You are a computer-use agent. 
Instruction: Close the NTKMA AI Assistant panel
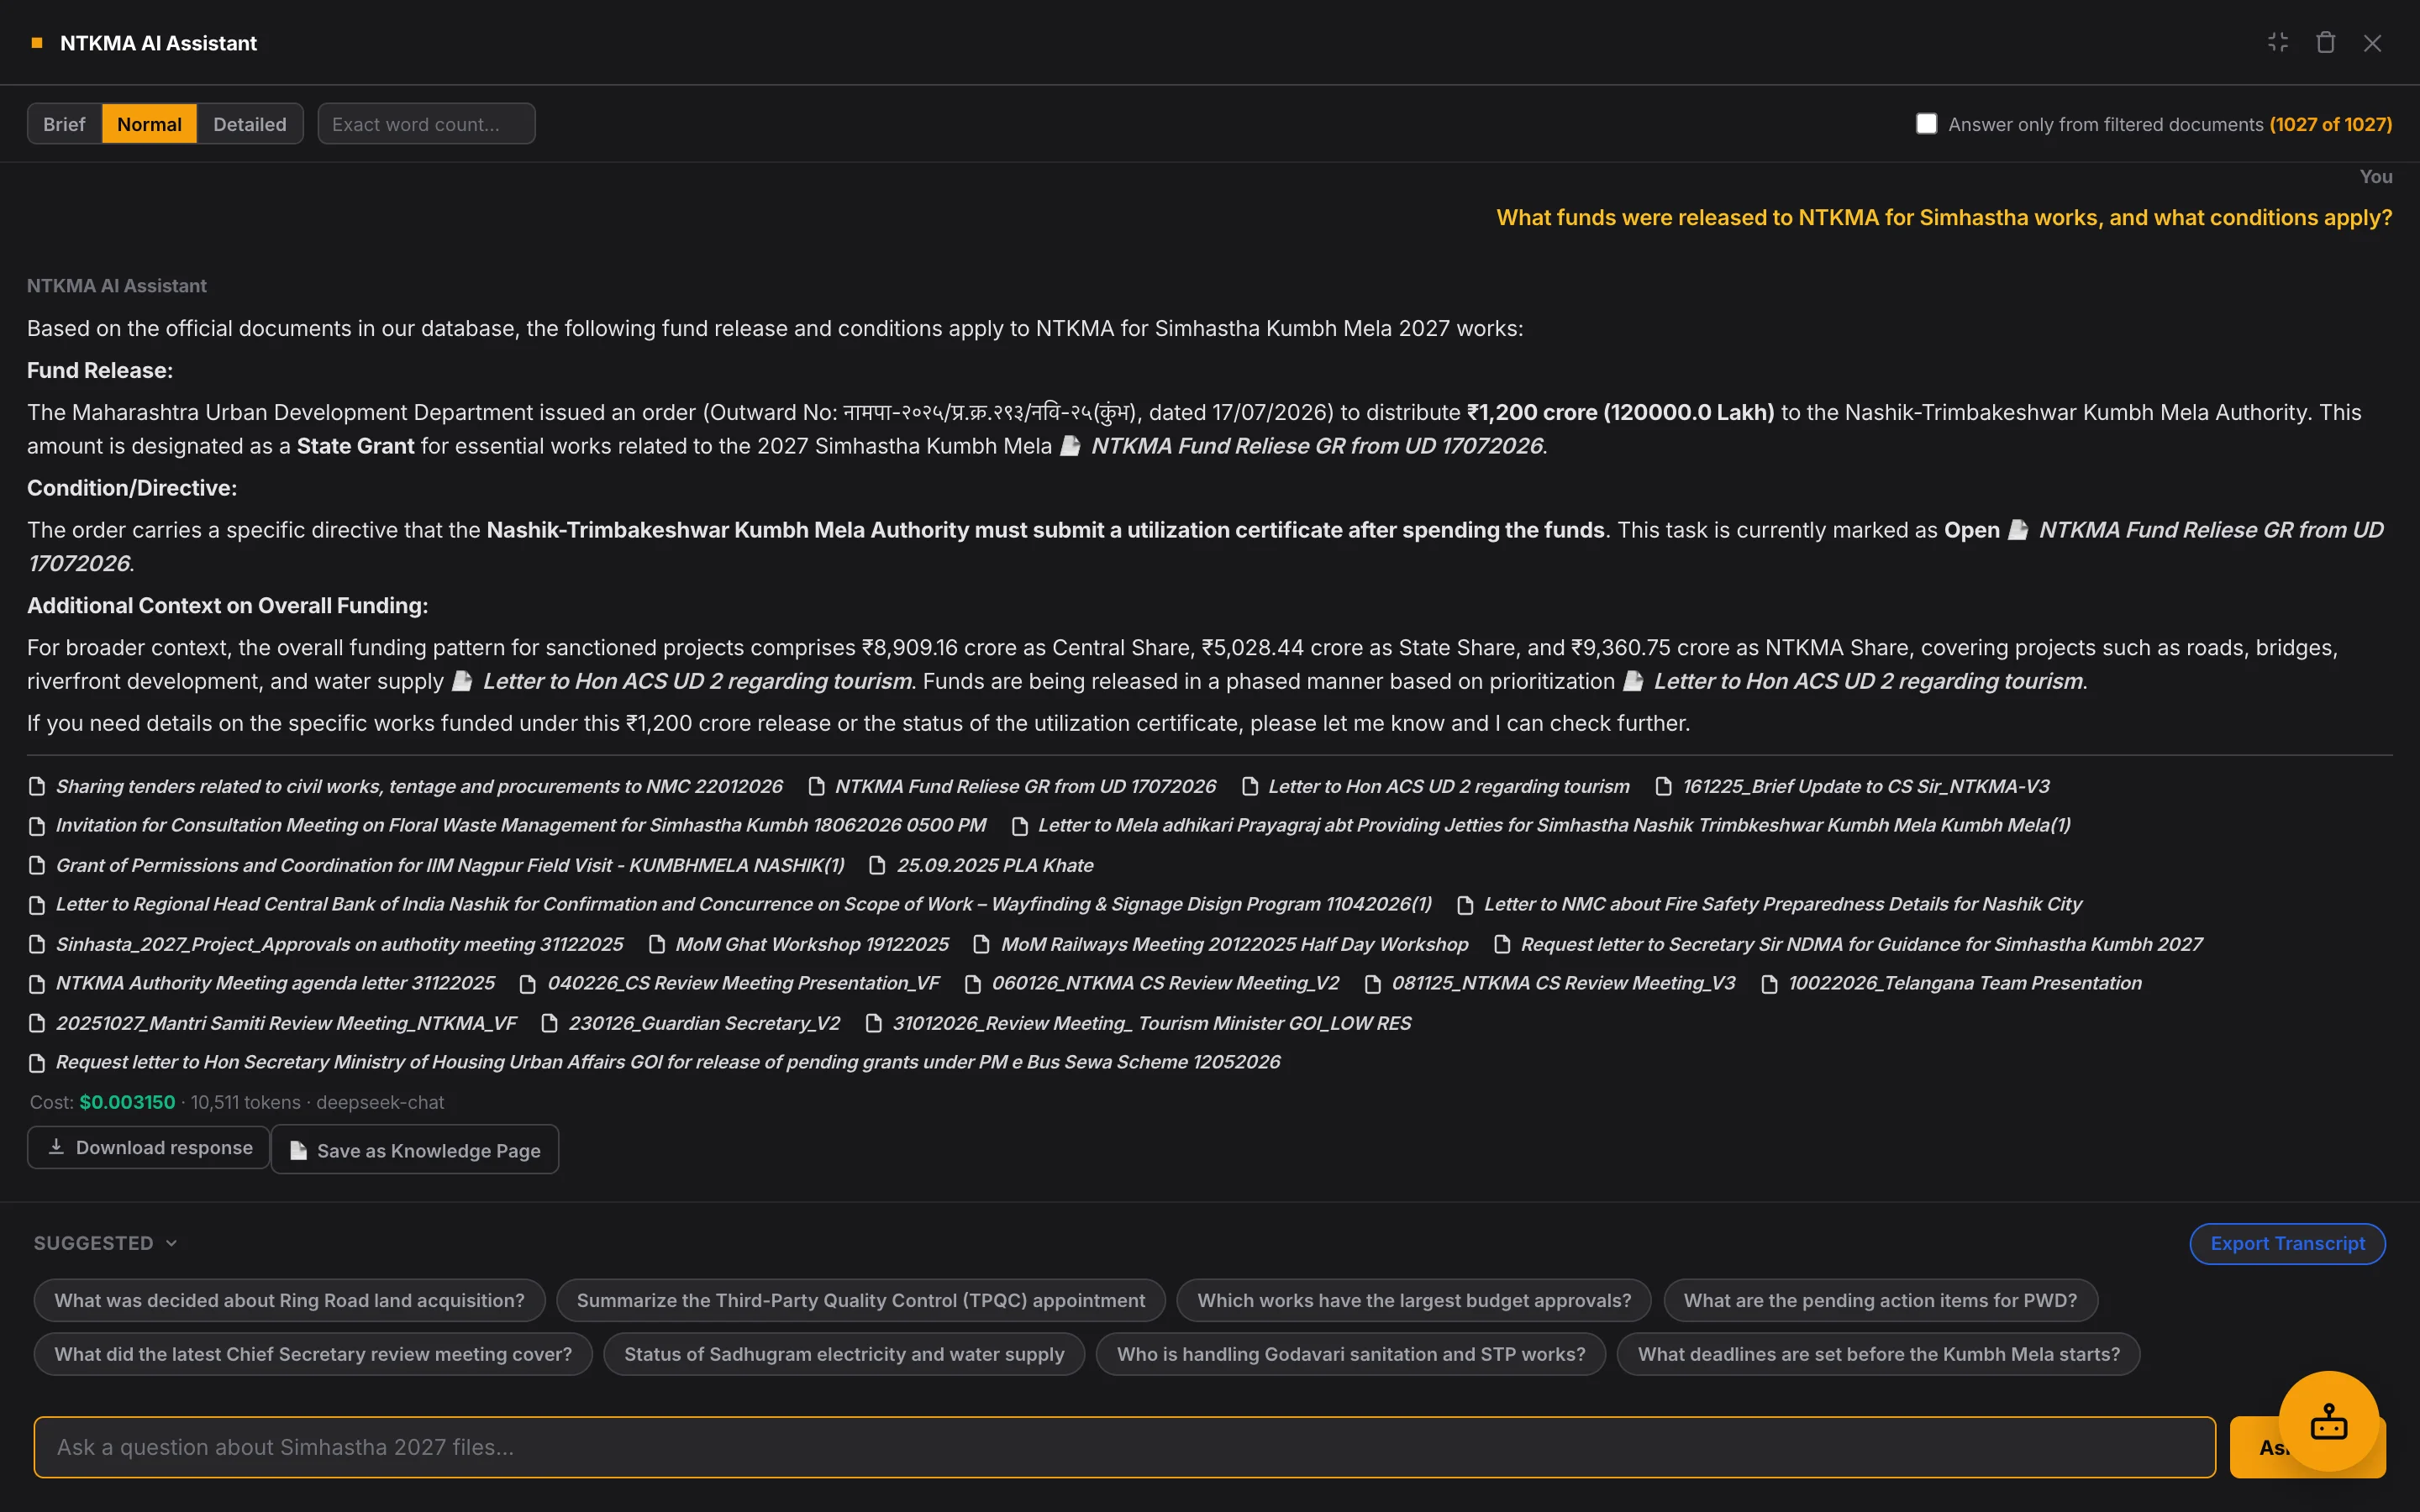click(2372, 43)
